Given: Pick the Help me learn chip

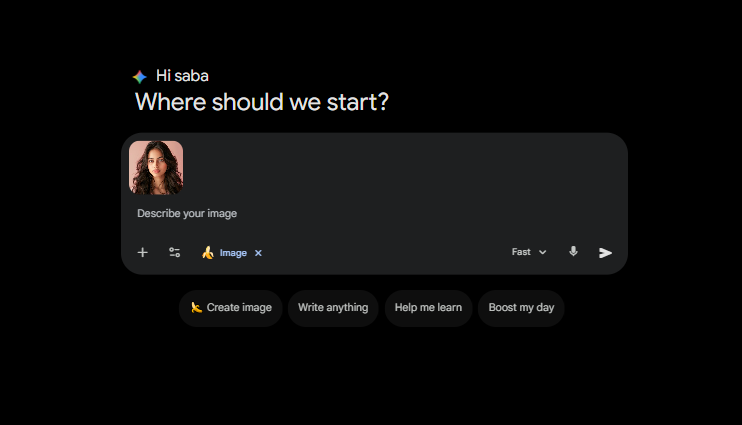Looking at the screenshot, I should 428,308.
